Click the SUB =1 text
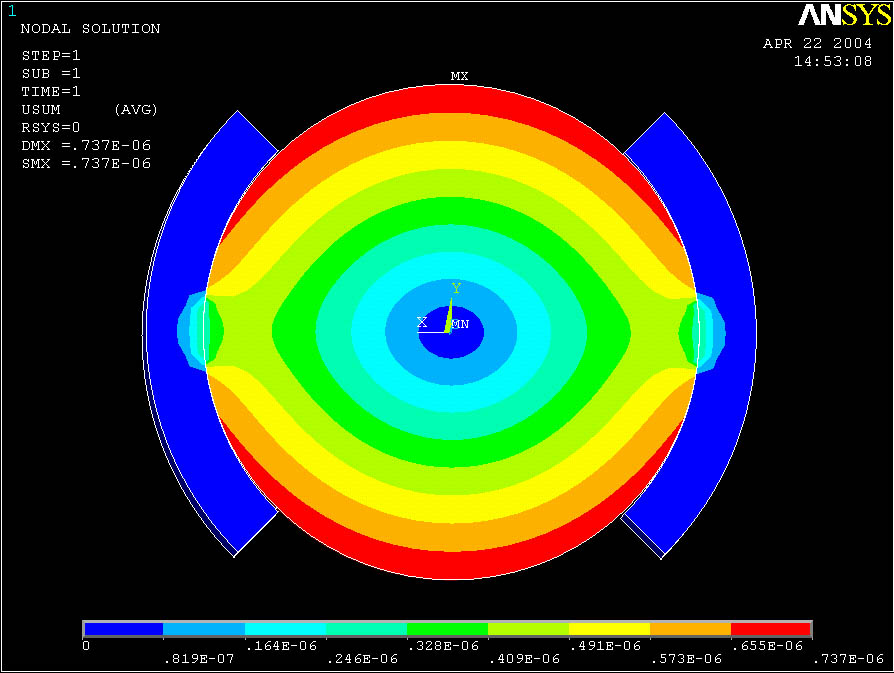Image resolution: width=894 pixels, height=673 pixels. click(x=51, y=74)
